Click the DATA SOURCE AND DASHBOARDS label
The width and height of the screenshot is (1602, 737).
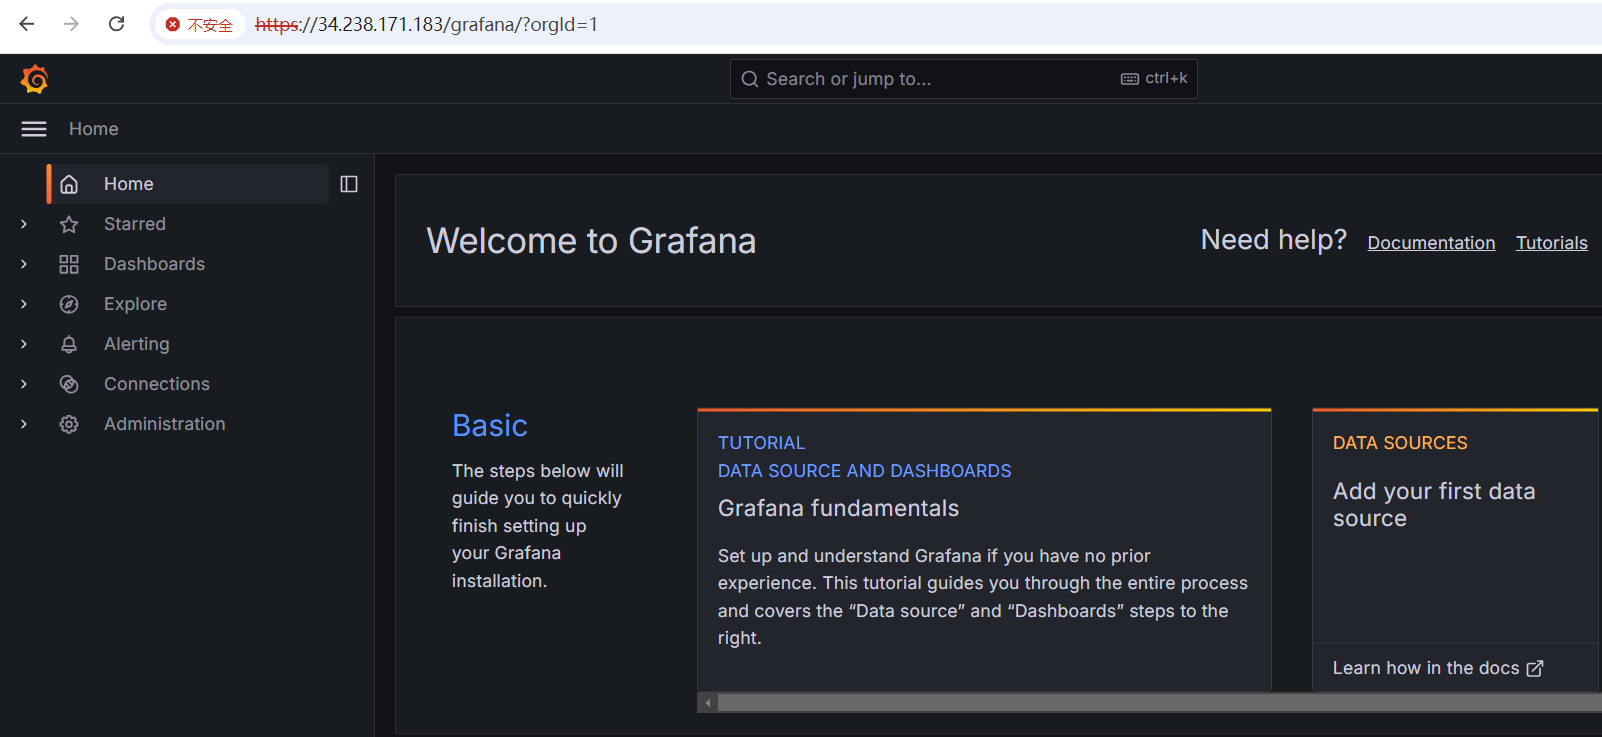(x=864, y=471)
